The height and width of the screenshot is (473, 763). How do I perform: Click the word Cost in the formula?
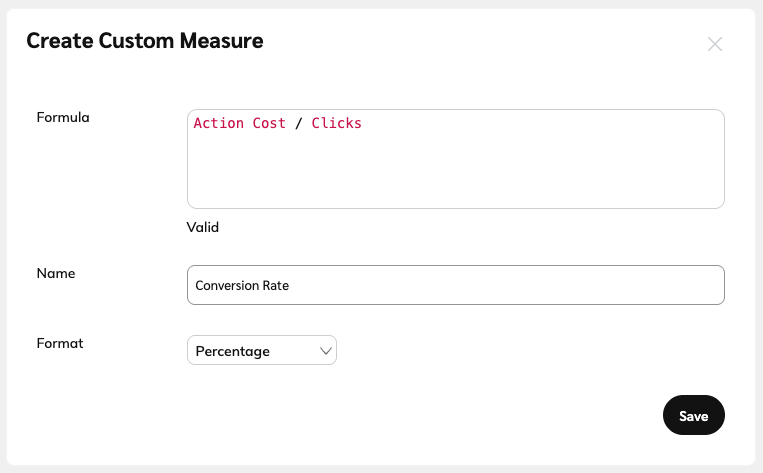pos(269,123)
